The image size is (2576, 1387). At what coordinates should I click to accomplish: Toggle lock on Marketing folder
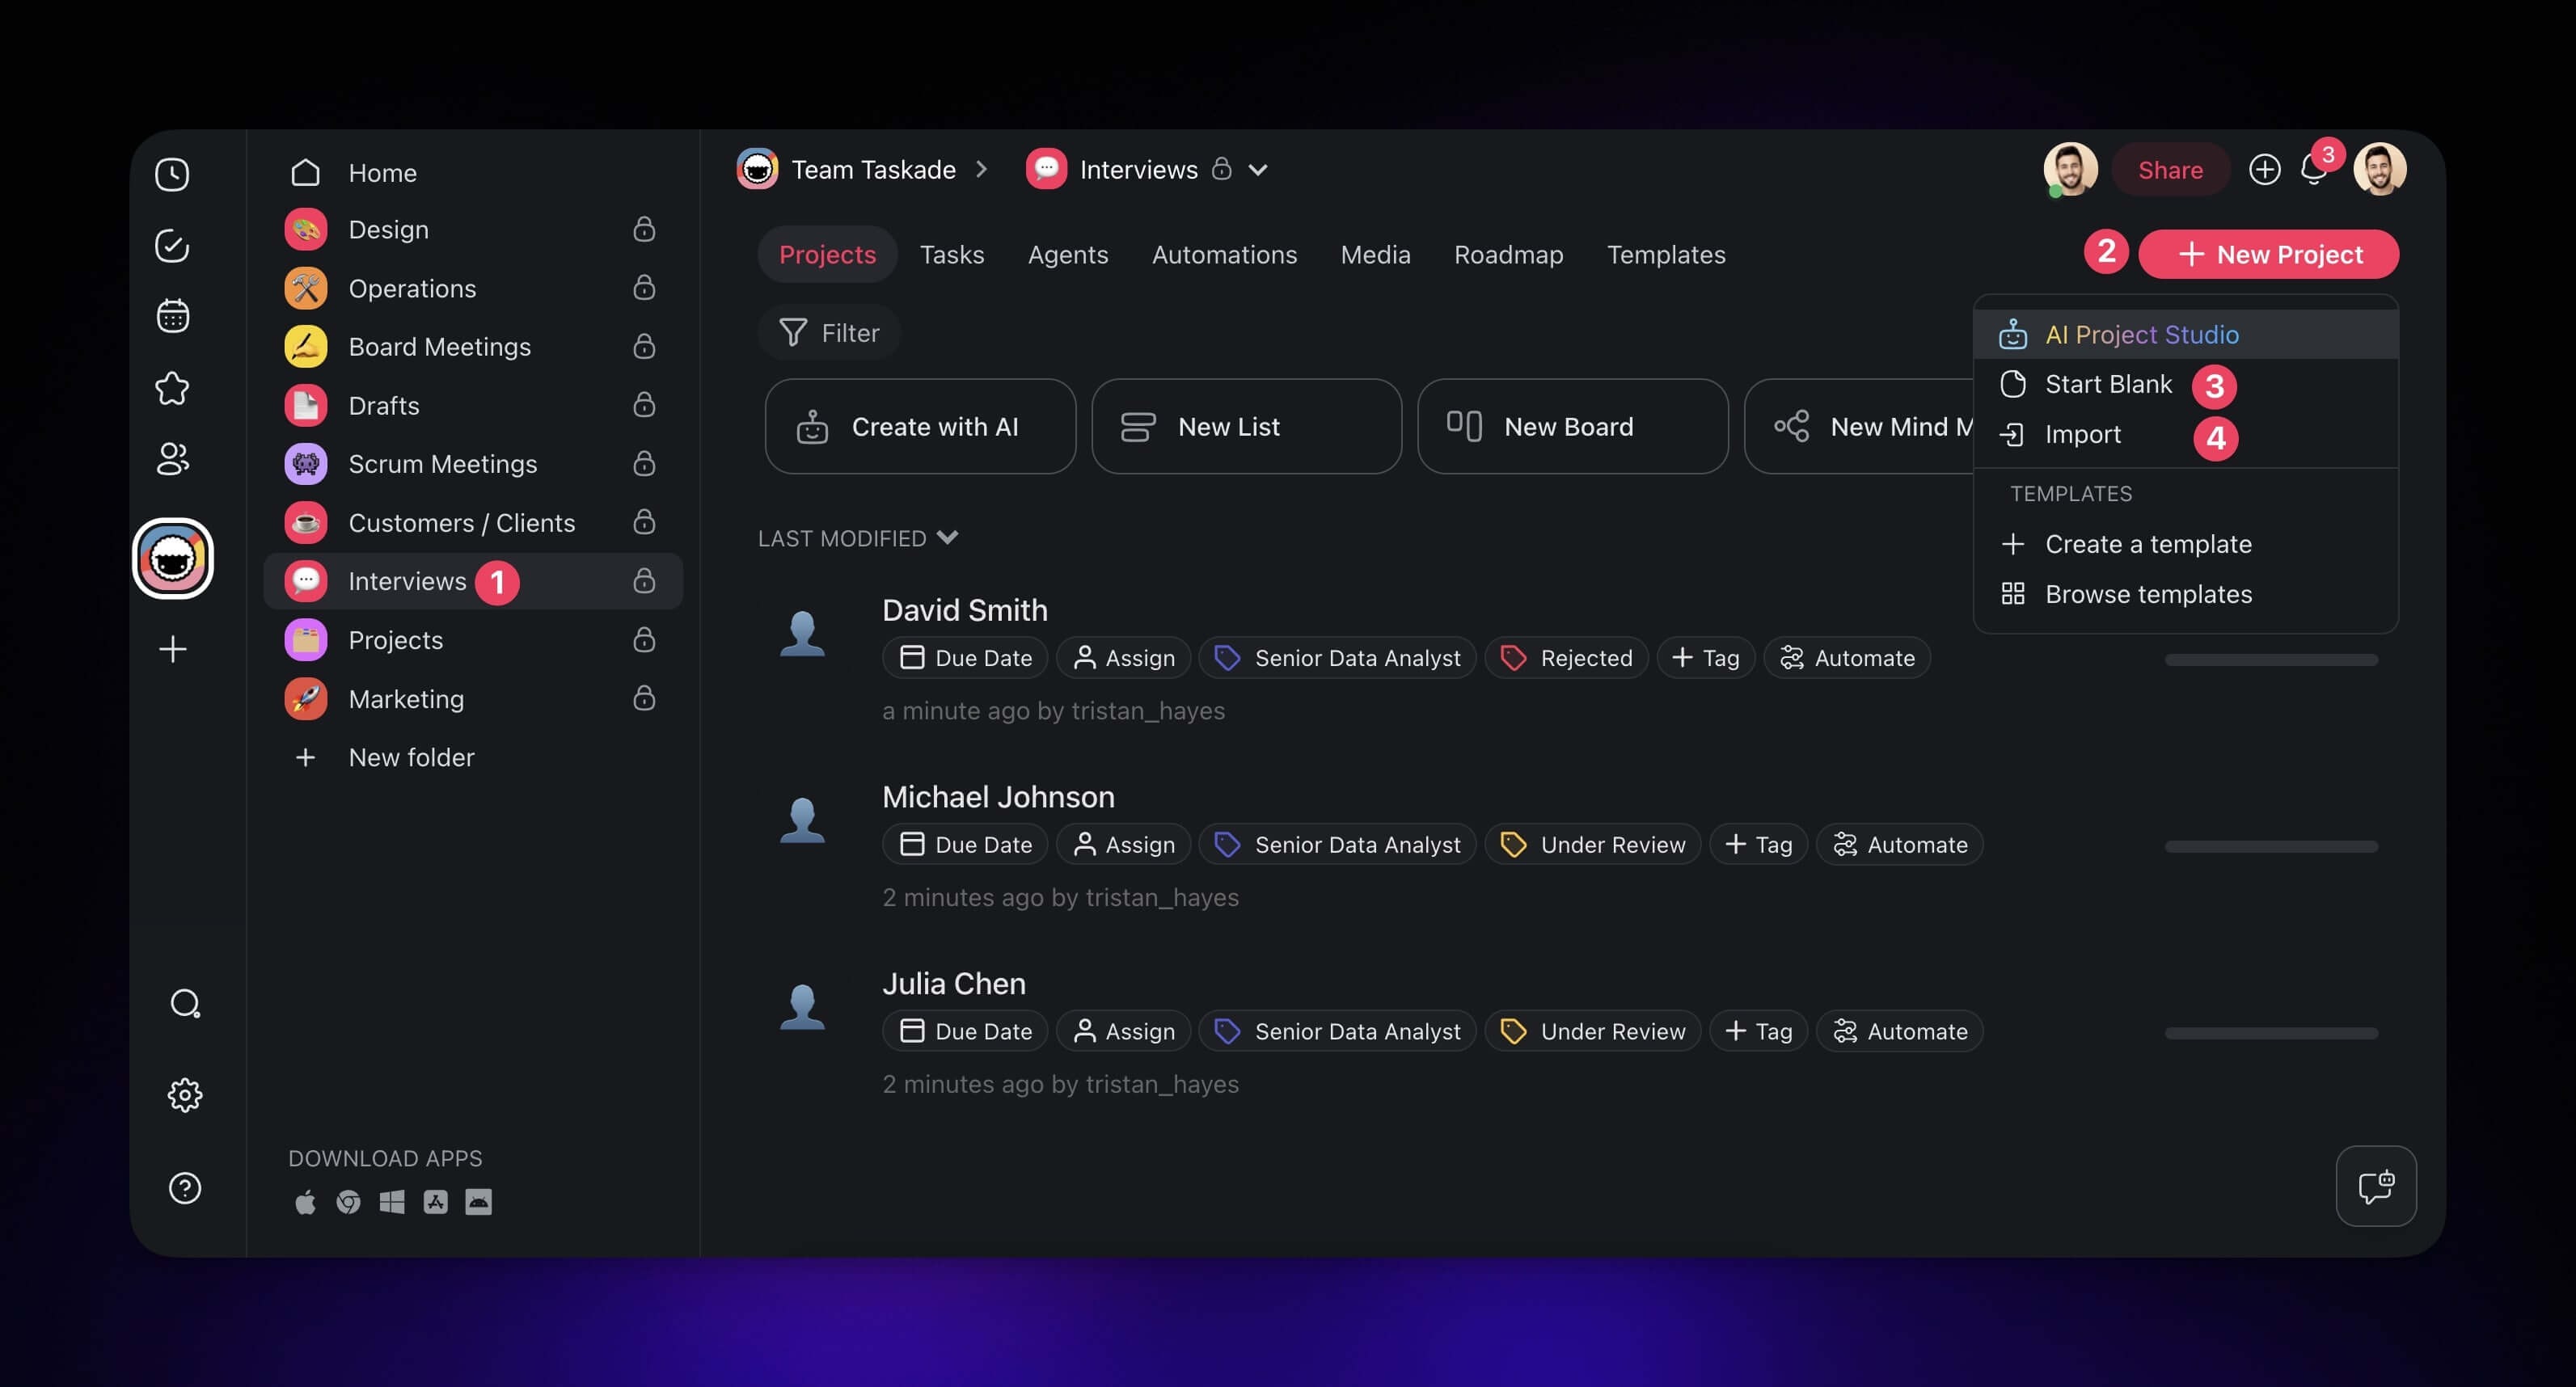tap(644, 698)
